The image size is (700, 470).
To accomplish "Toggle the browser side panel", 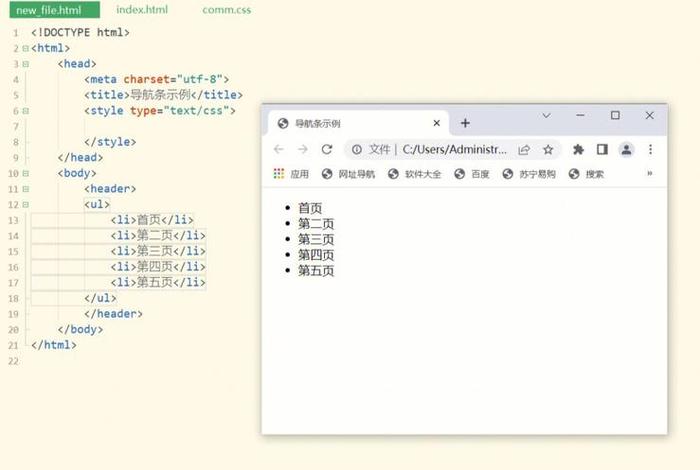I will coord(602,150).
